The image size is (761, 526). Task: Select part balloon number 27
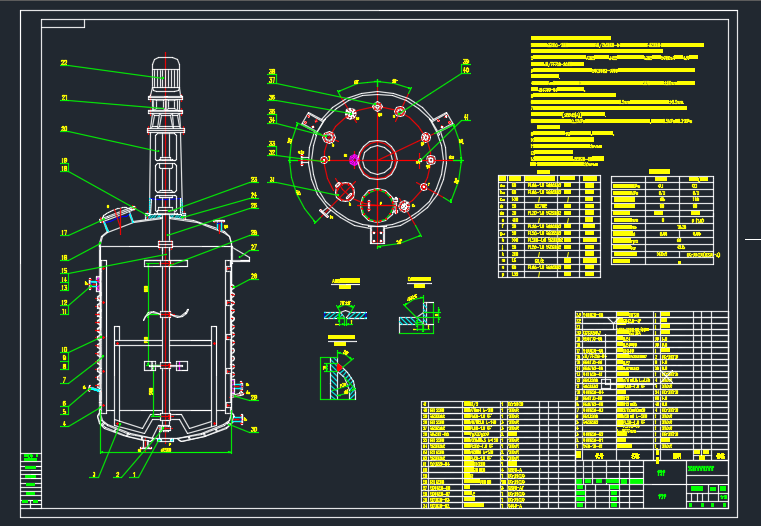point(254,247)
